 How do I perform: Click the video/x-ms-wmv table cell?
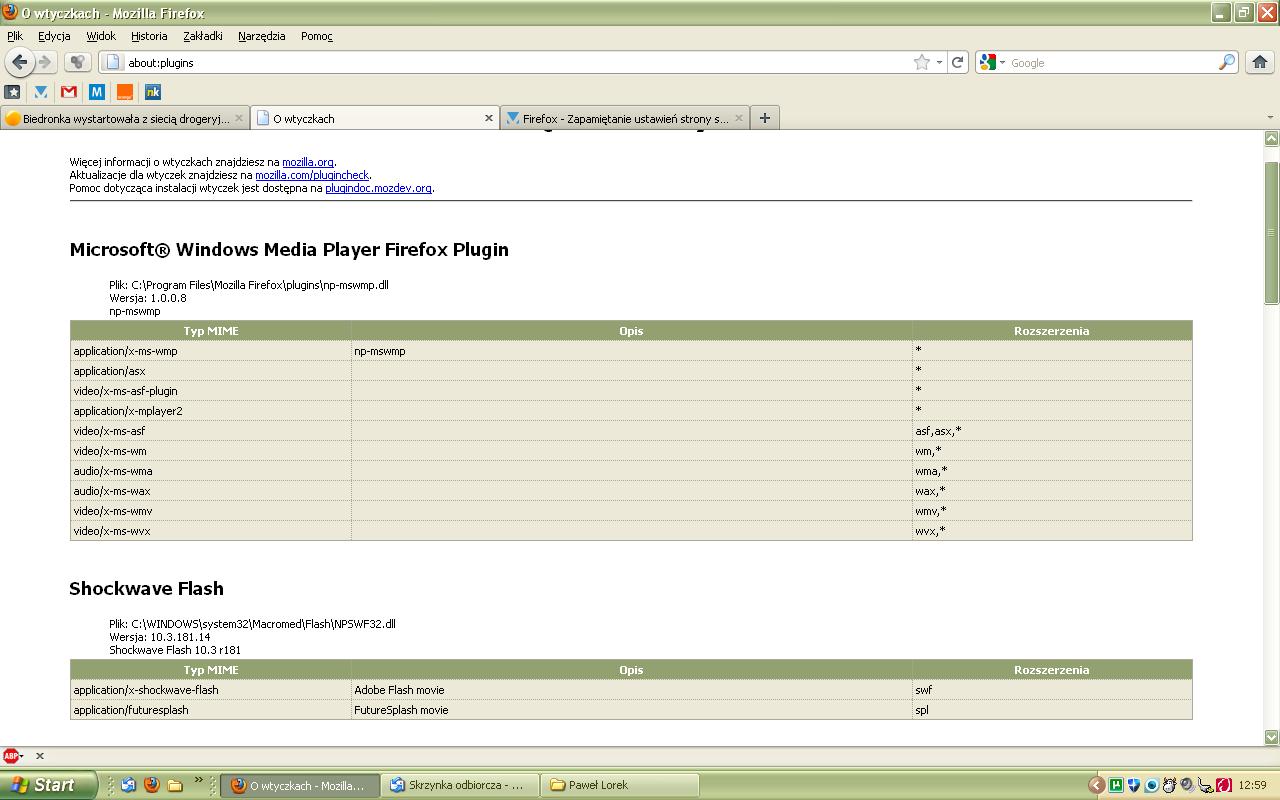211,511
